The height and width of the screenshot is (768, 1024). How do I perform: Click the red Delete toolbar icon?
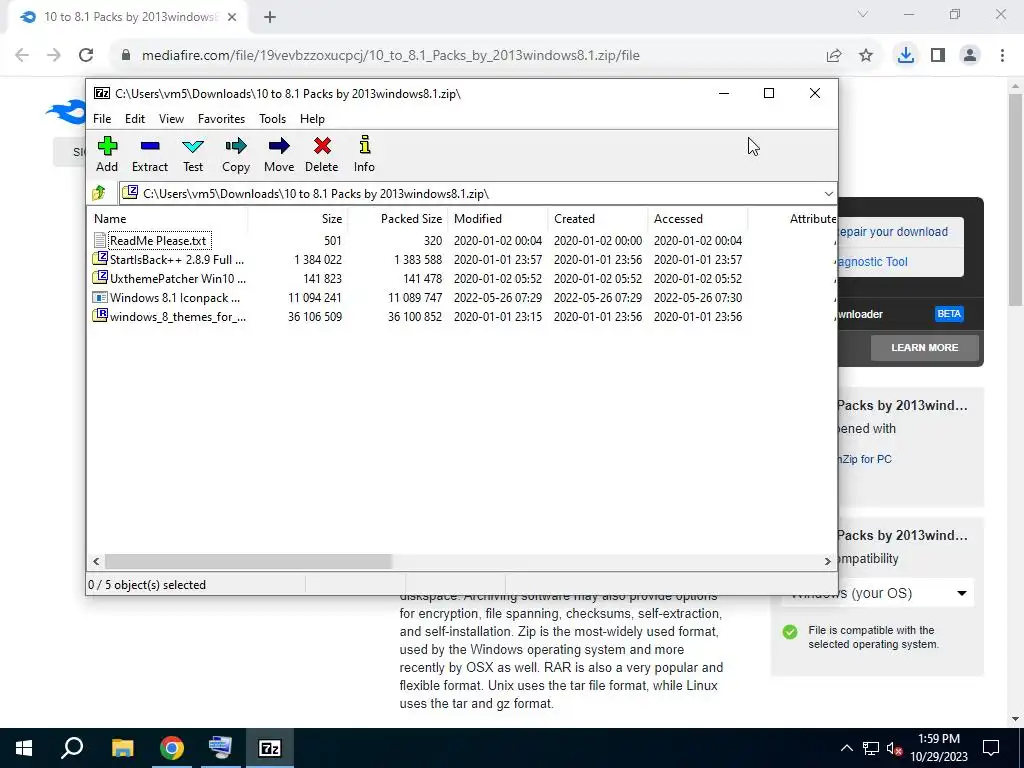point(322,146)
